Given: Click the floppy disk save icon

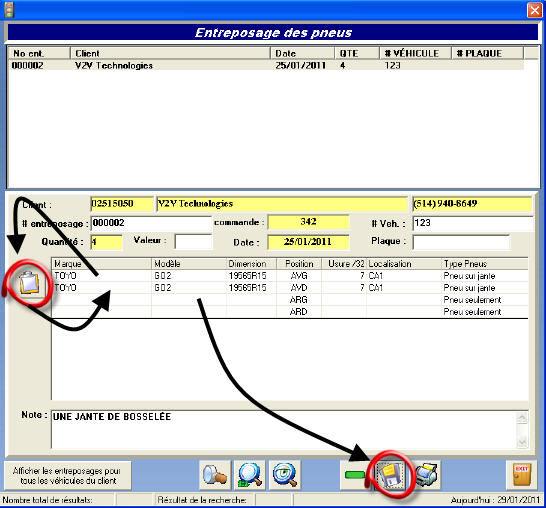Looking at the screenshot, I should [x=391, y=475].
